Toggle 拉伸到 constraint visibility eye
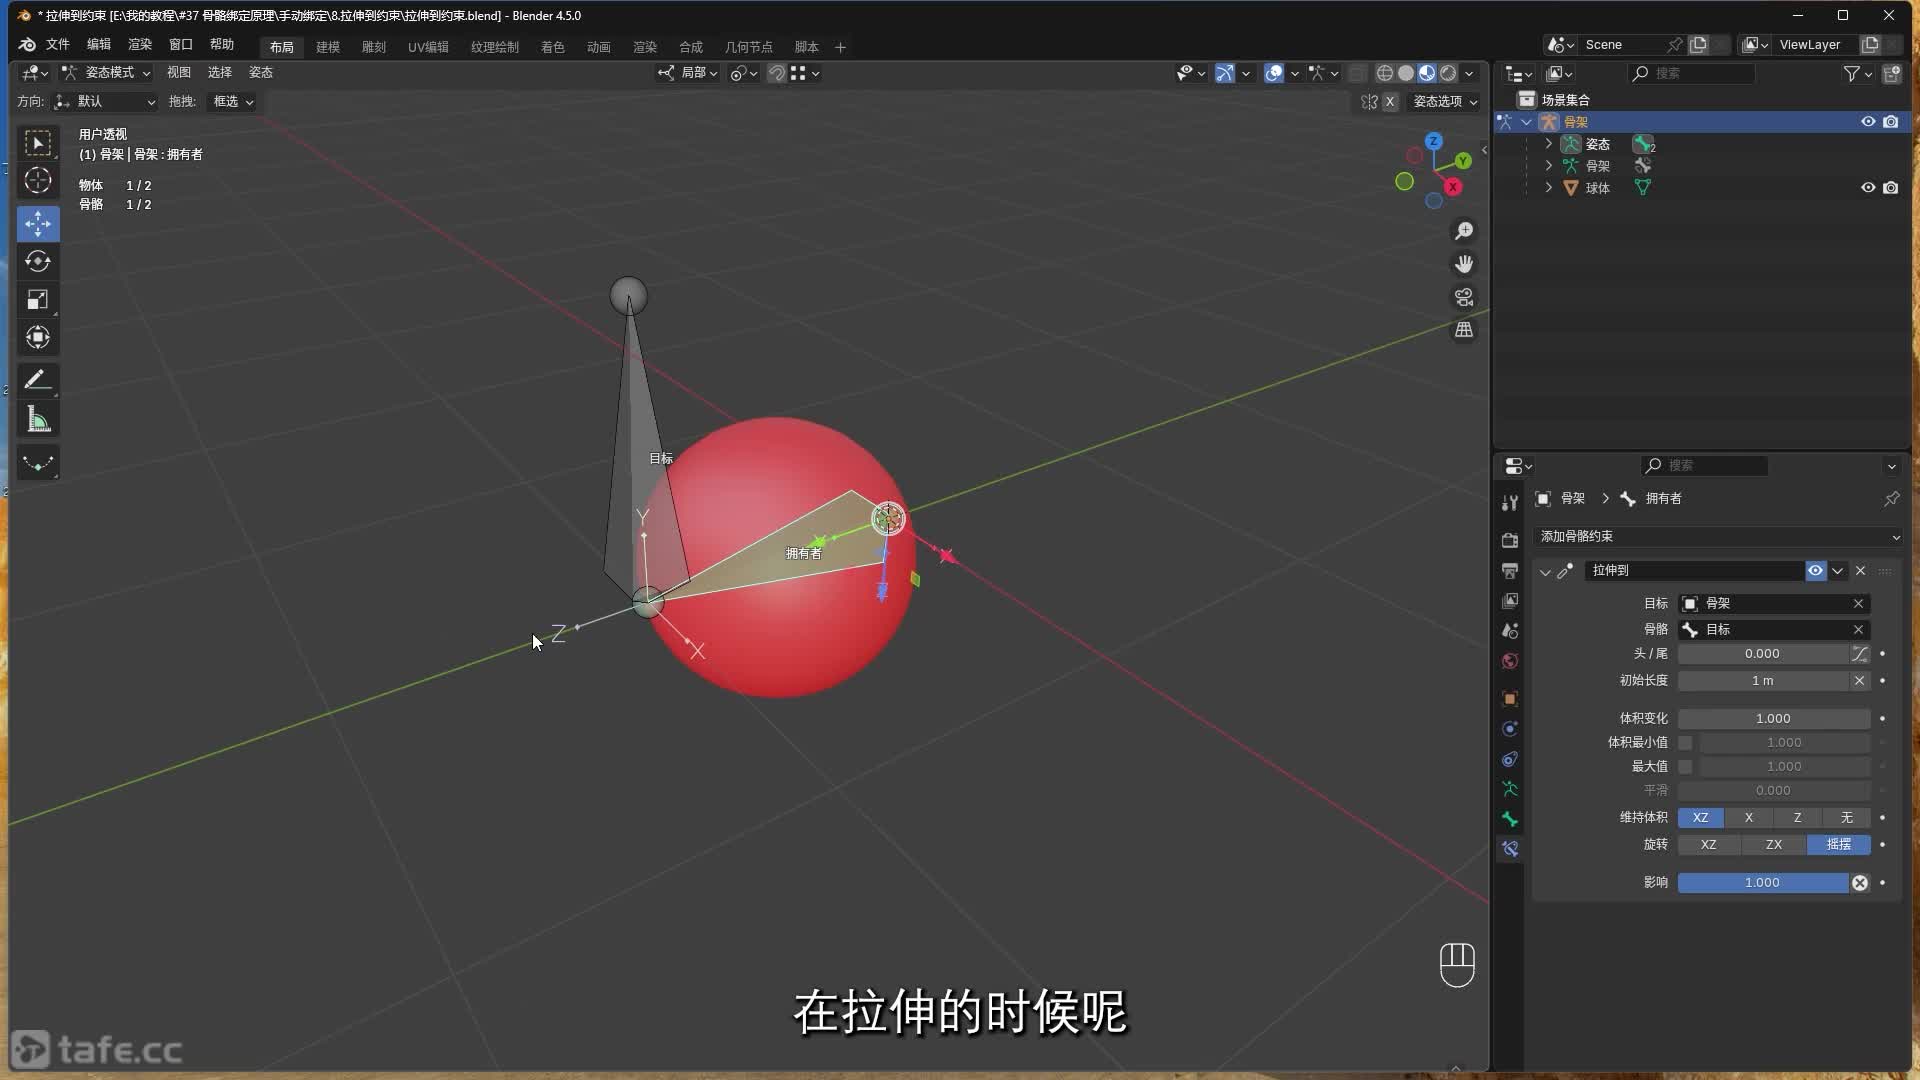The width and height of the screenshot is (1920, 1080). (1815, 570)
